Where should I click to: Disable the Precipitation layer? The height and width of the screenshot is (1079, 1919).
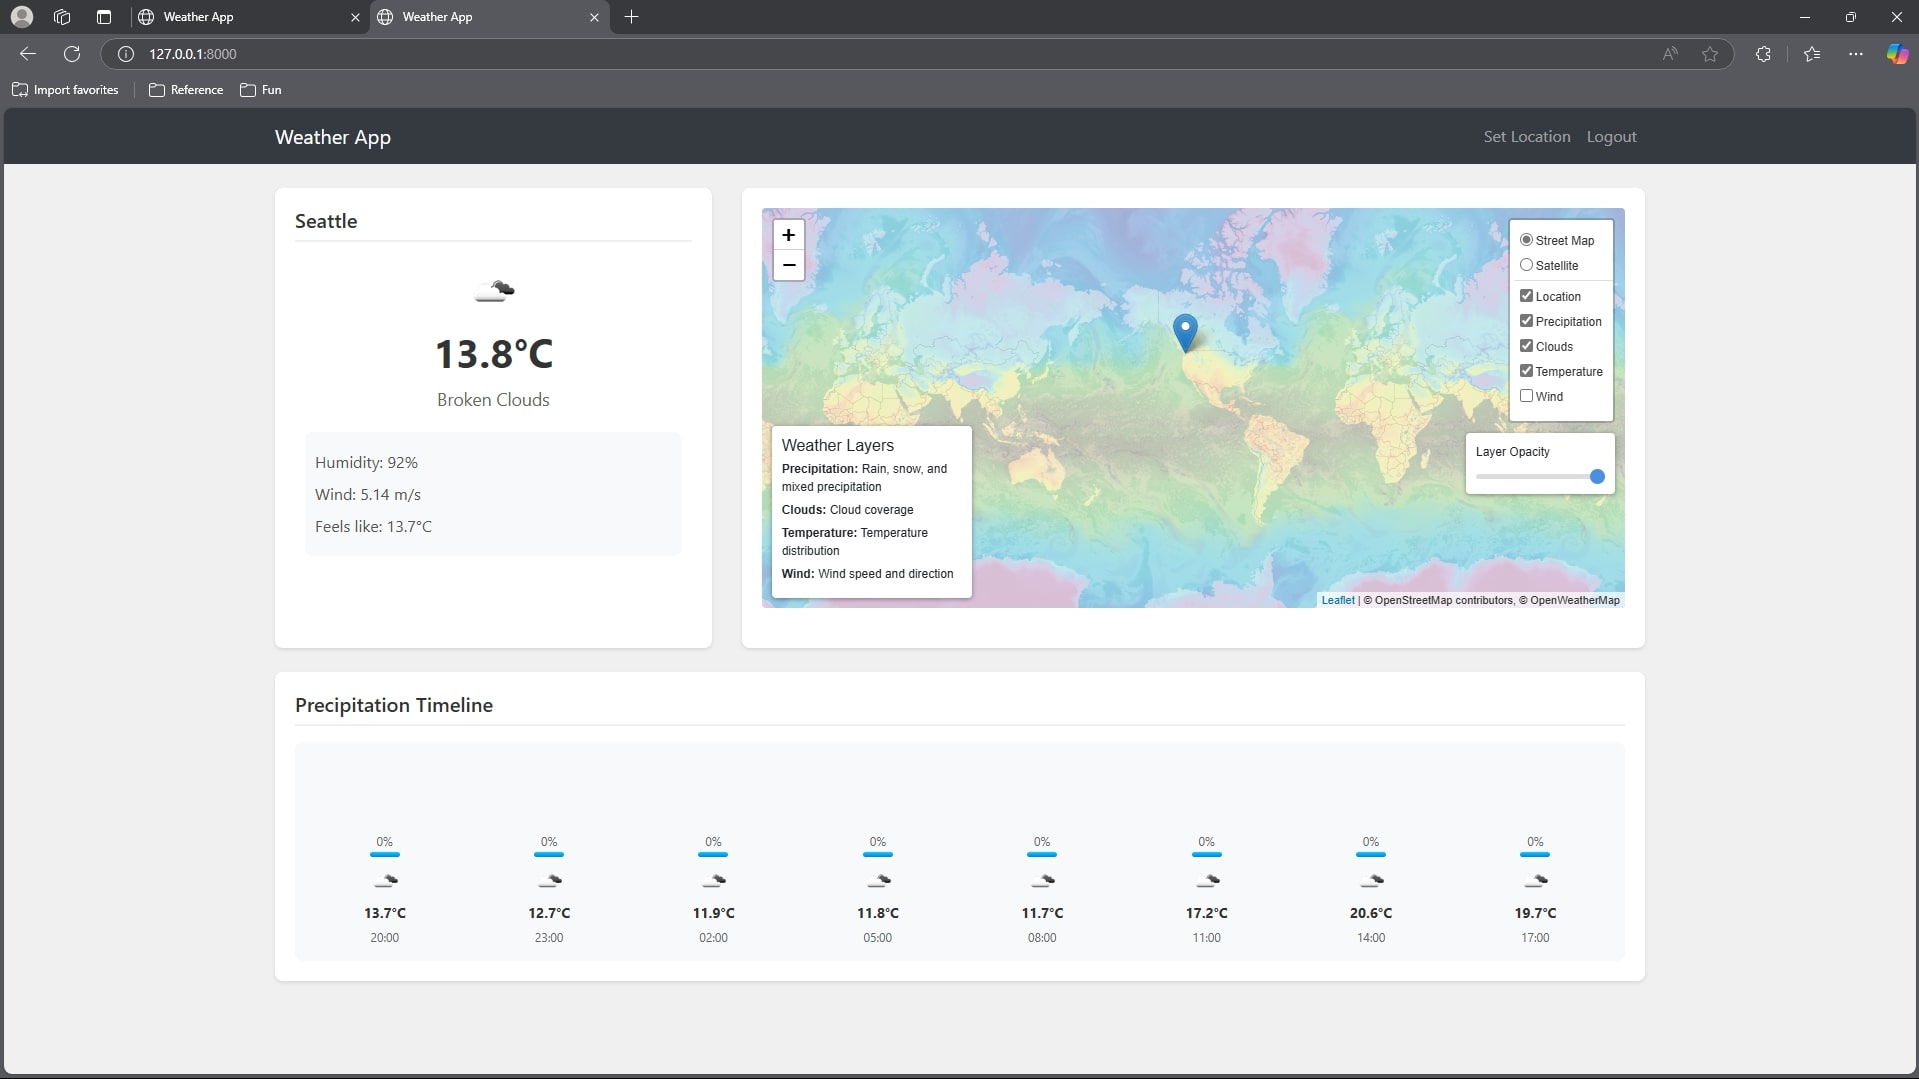(x=1526, y=321)
